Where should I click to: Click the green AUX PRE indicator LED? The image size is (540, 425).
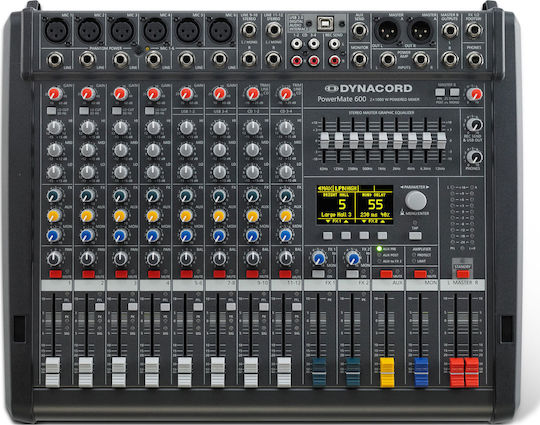[379, 248]
